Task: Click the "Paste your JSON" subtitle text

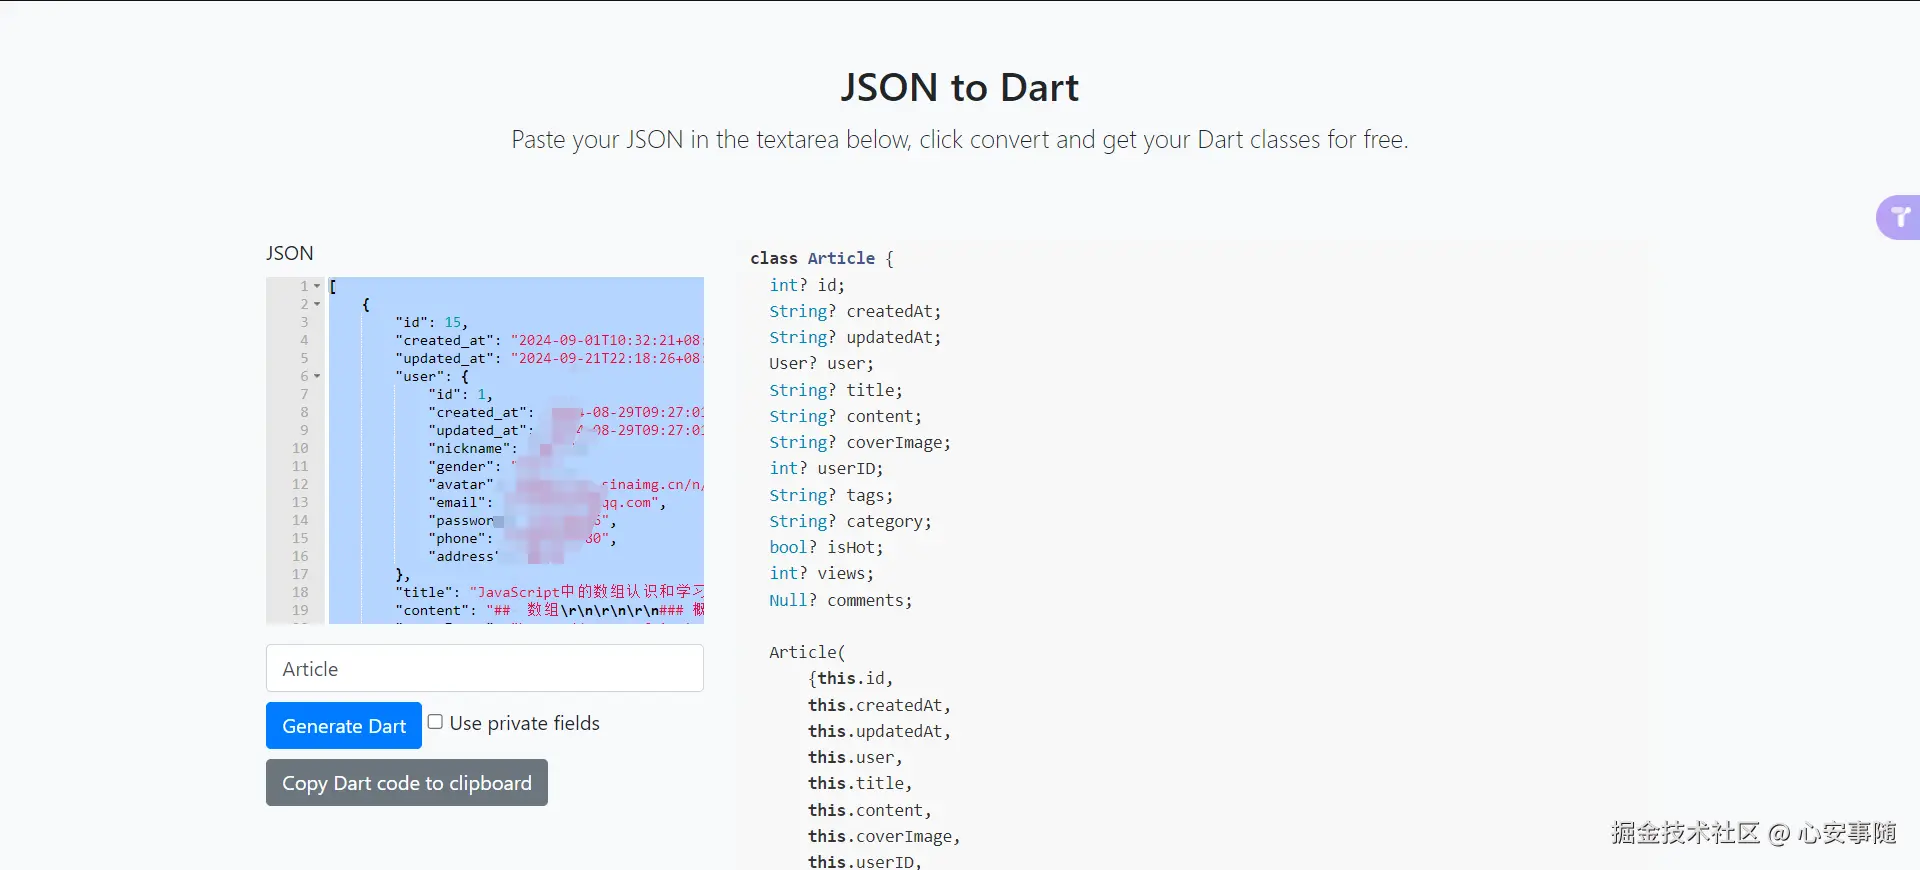Action: tap(960, 139)
